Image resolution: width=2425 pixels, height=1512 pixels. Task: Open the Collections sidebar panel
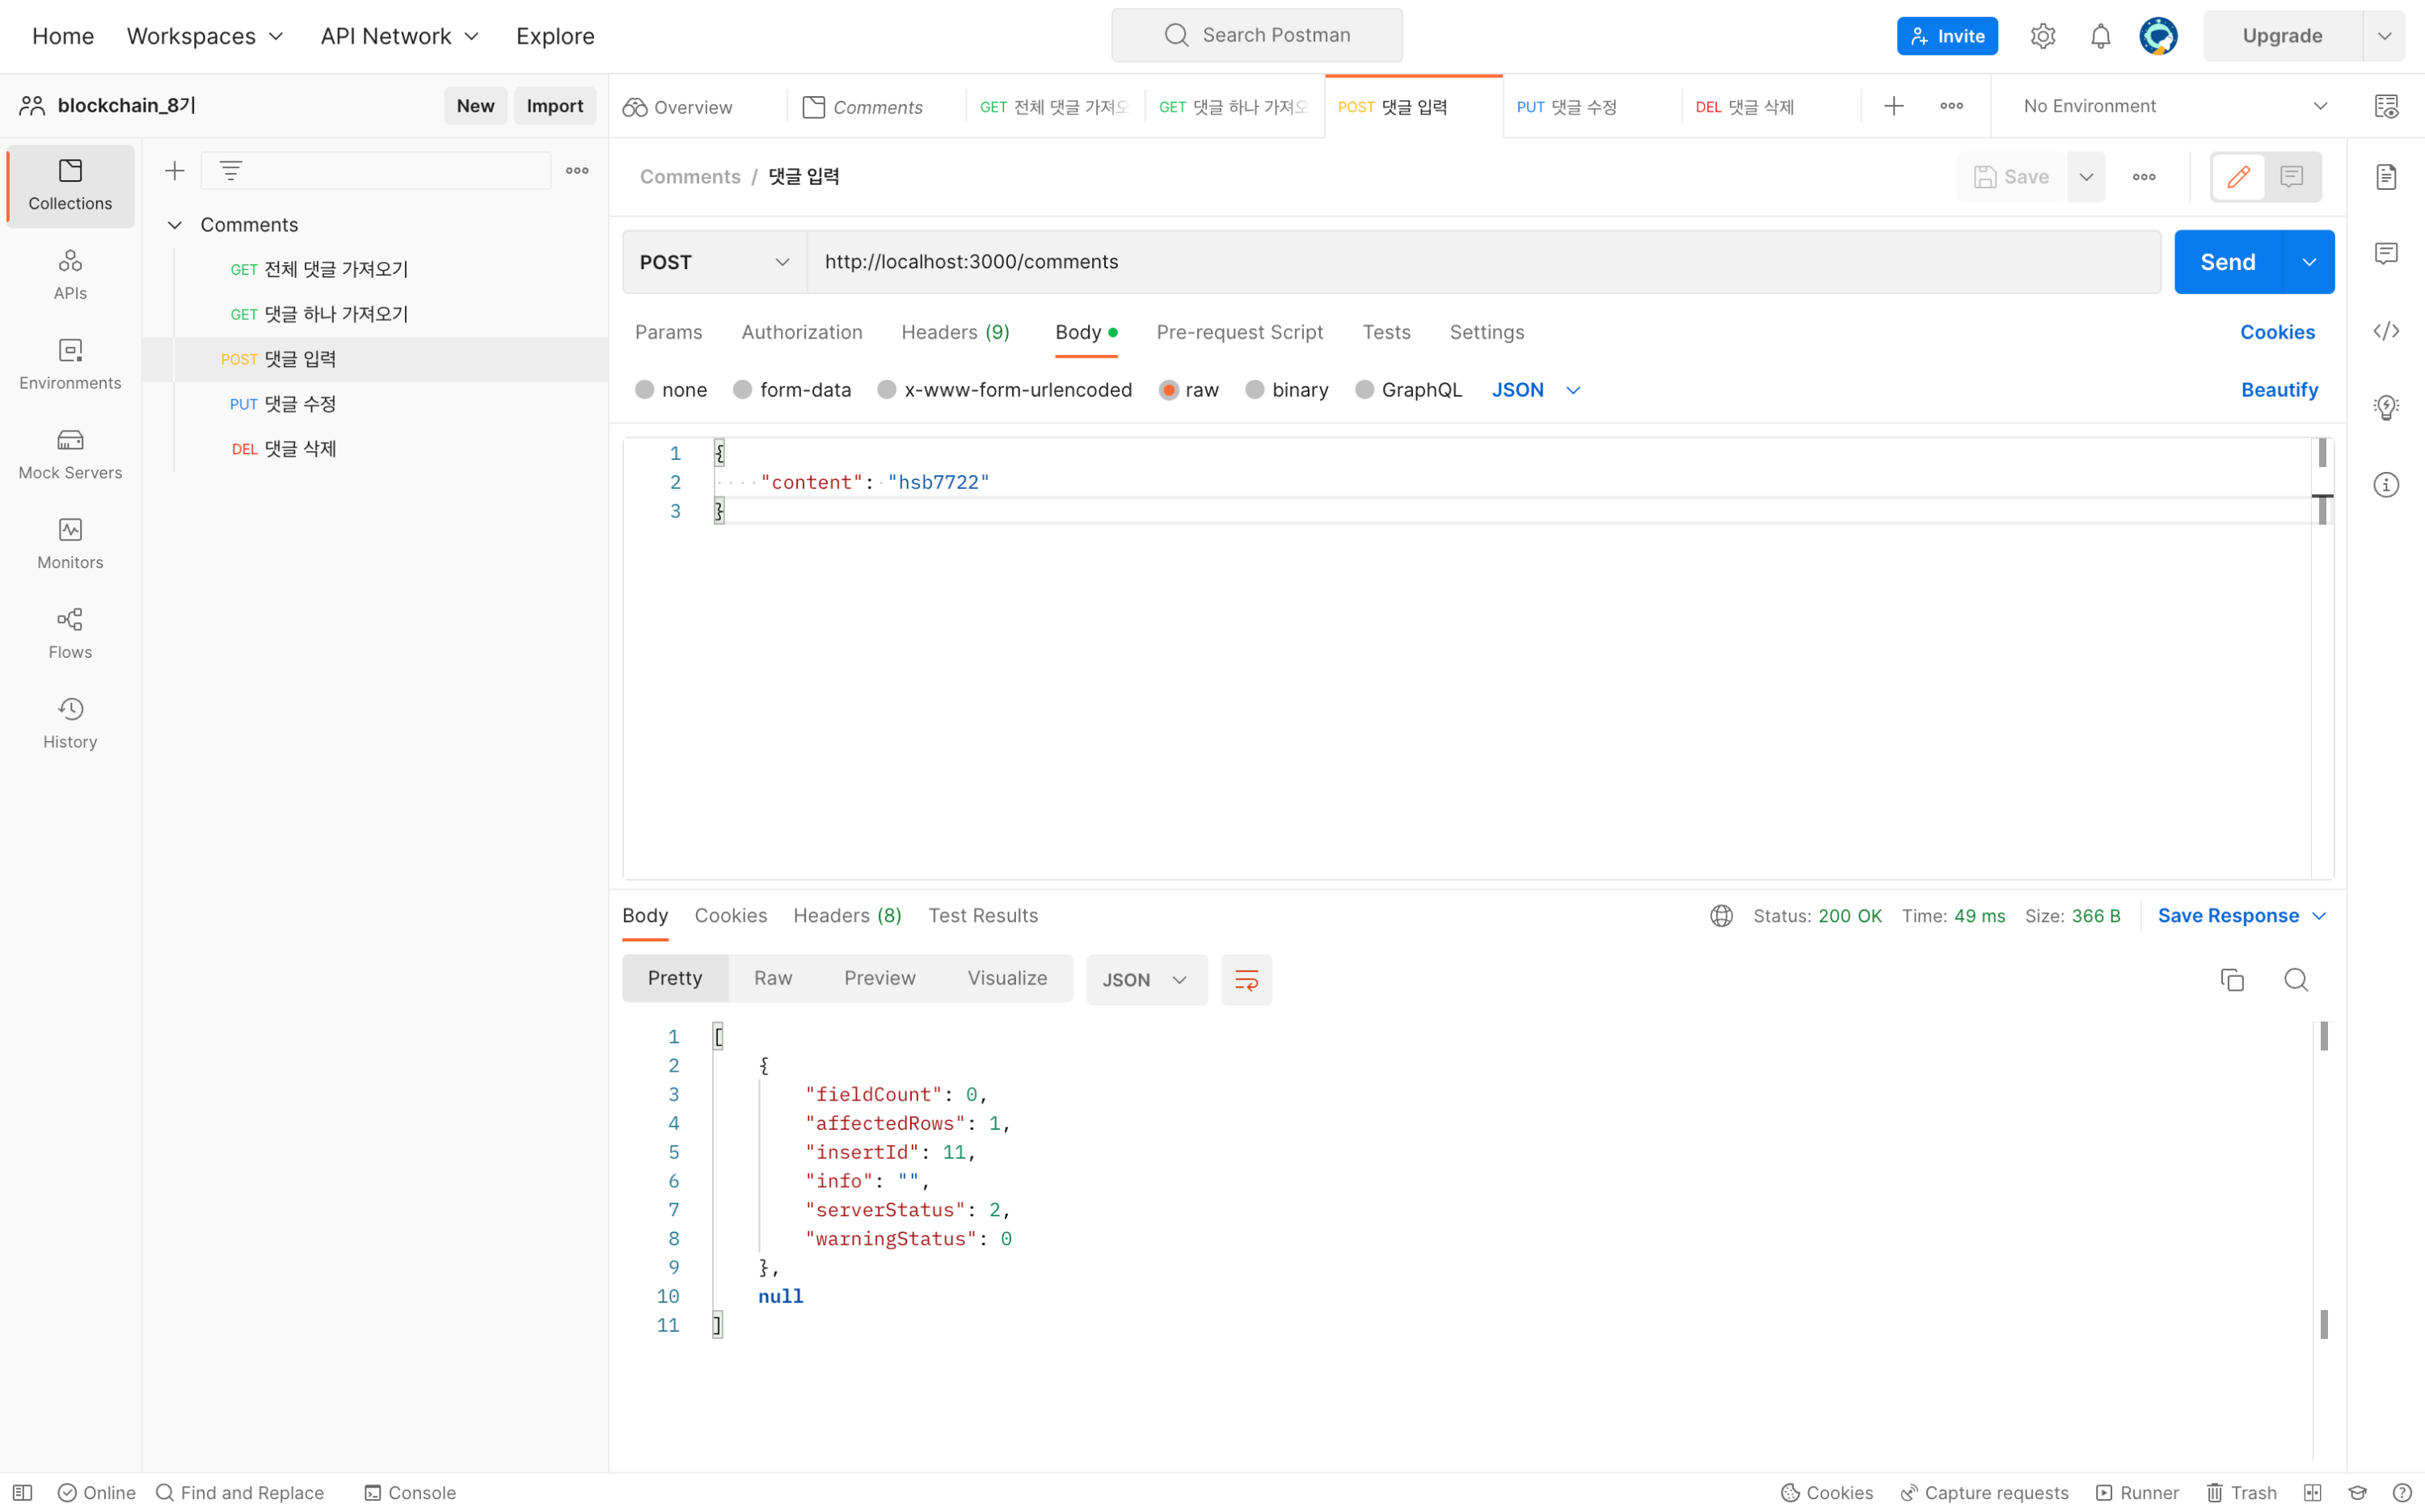pos(70,186)
